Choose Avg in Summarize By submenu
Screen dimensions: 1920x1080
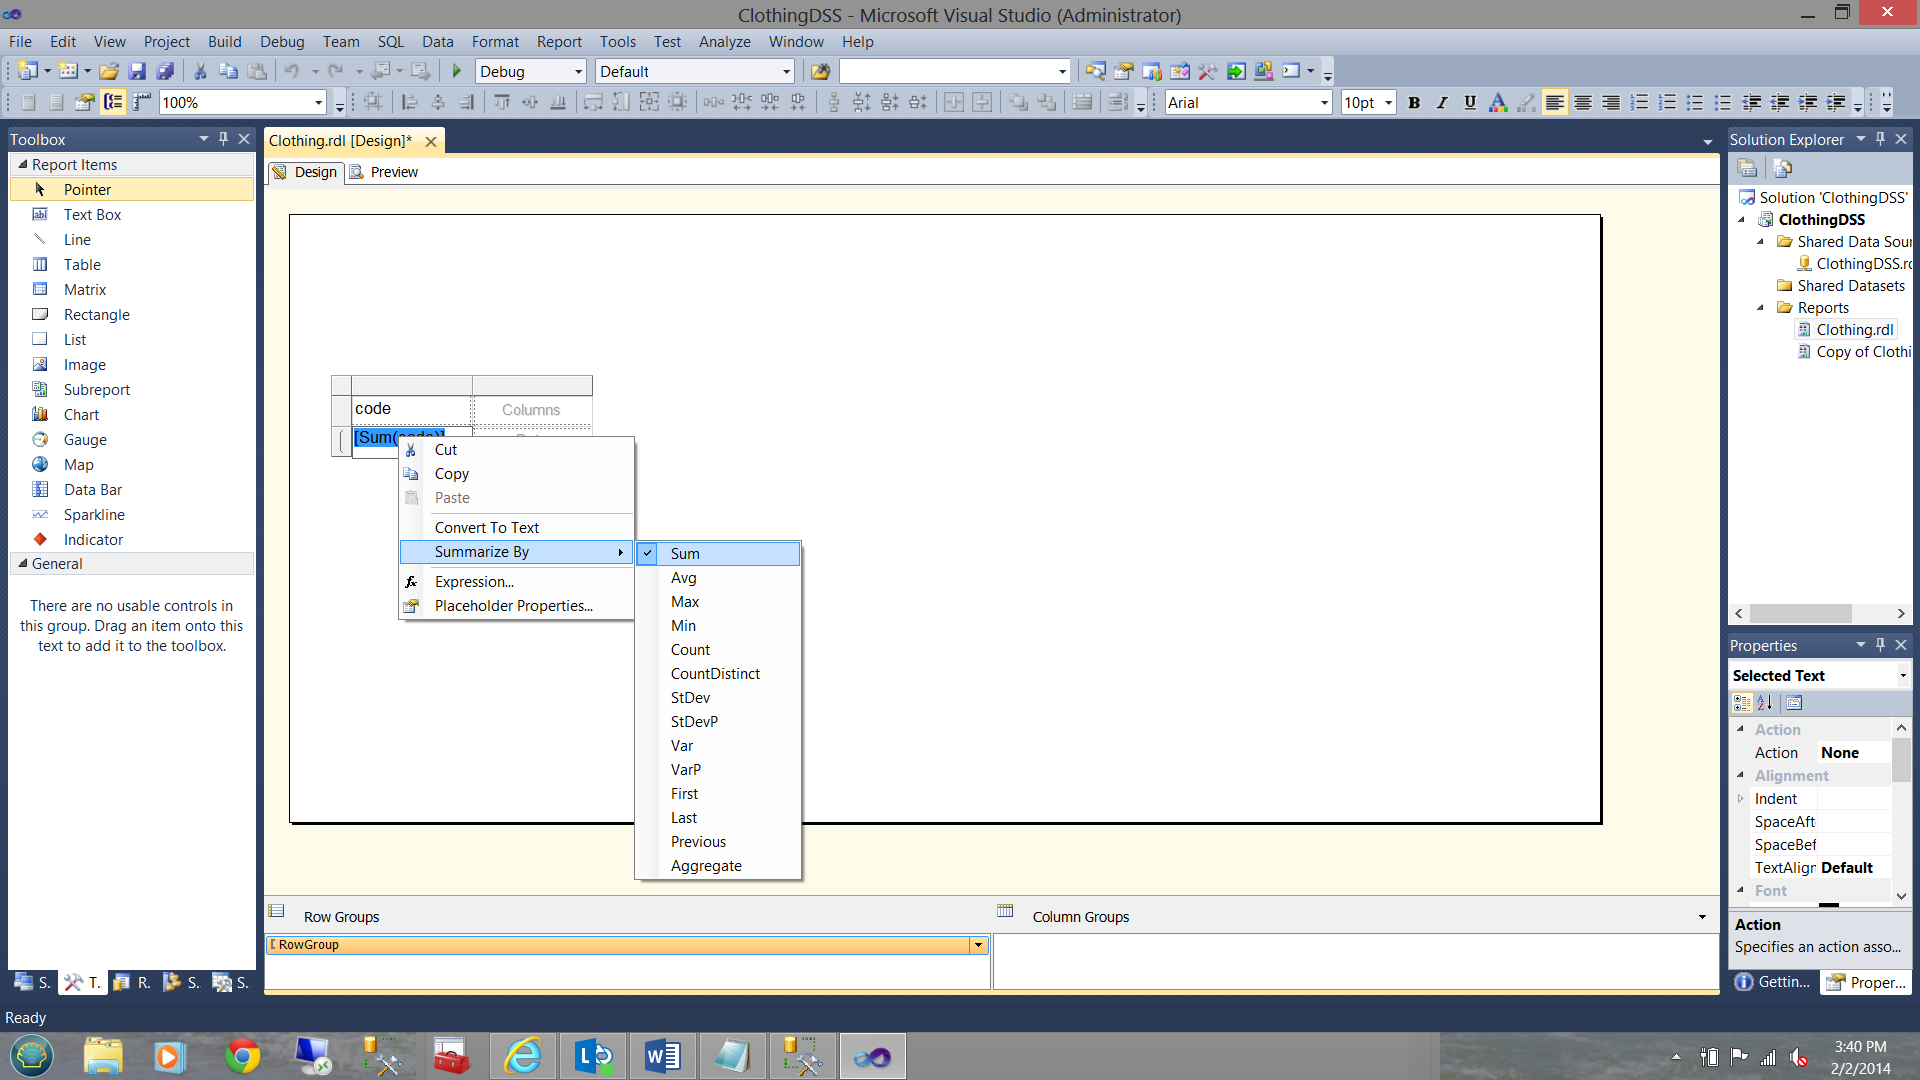[684, 578]
